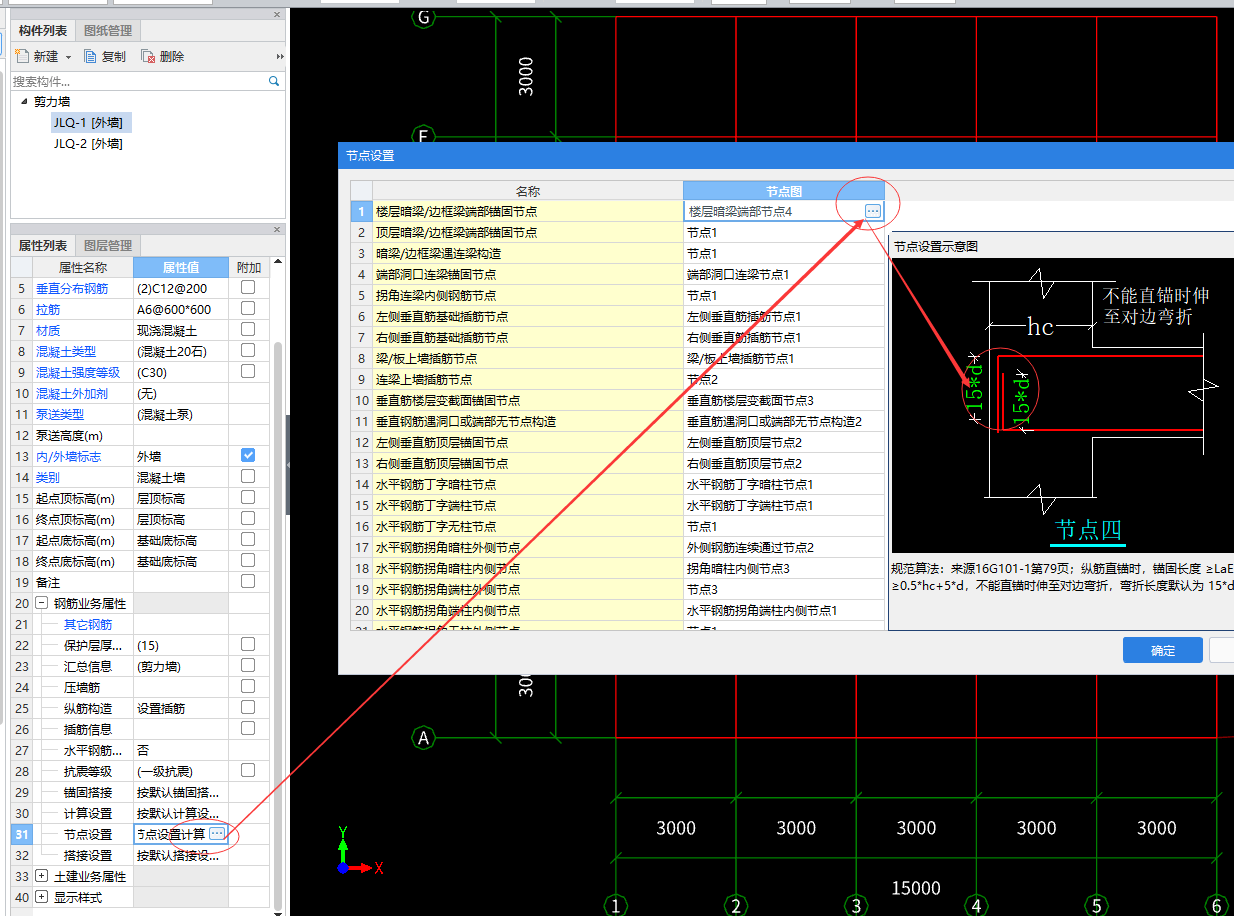Image resolution: width=1234 pixels, height=916 pixels.
Task: Click 按默认计算设 value in 计算设置 row
Action: [x=181, y=813]
